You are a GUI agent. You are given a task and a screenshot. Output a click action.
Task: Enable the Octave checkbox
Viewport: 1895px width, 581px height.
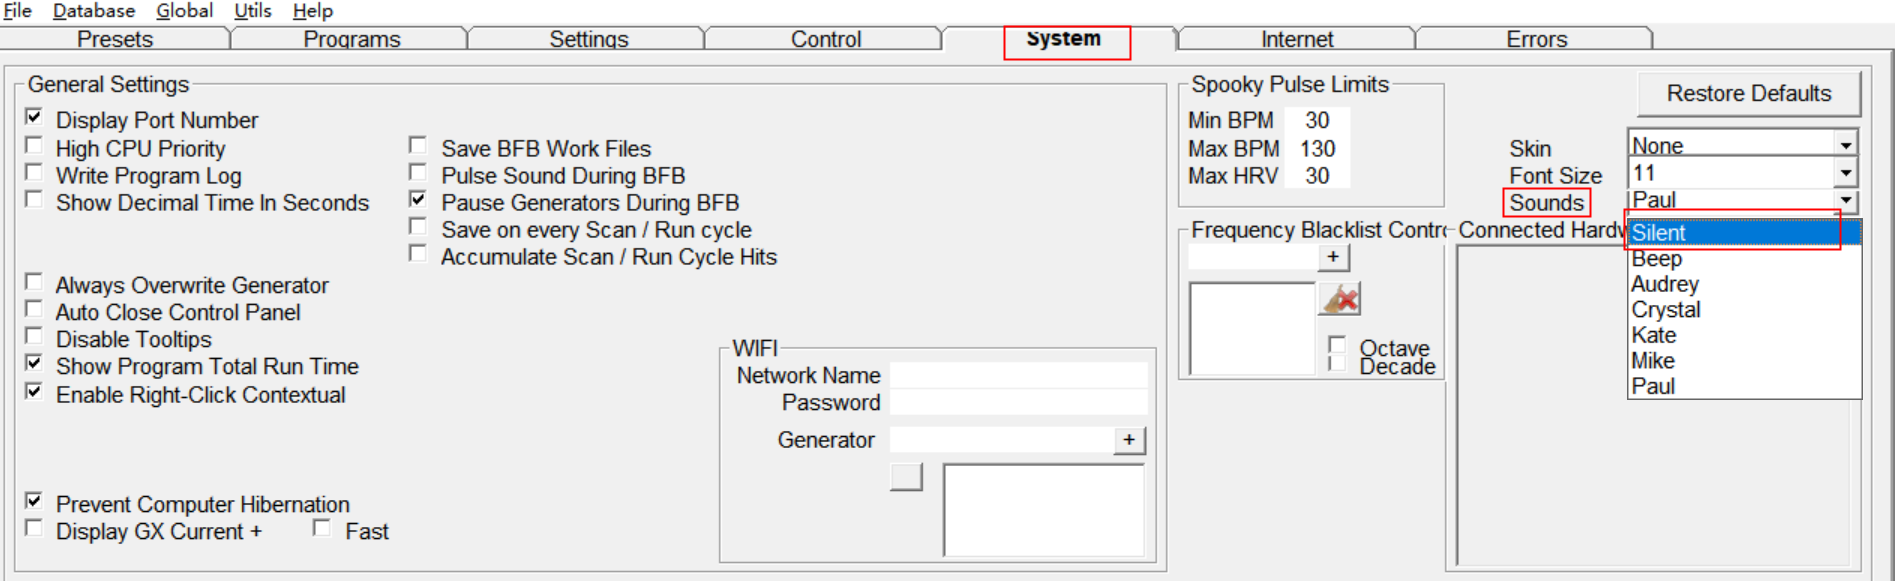(1336, 345)
